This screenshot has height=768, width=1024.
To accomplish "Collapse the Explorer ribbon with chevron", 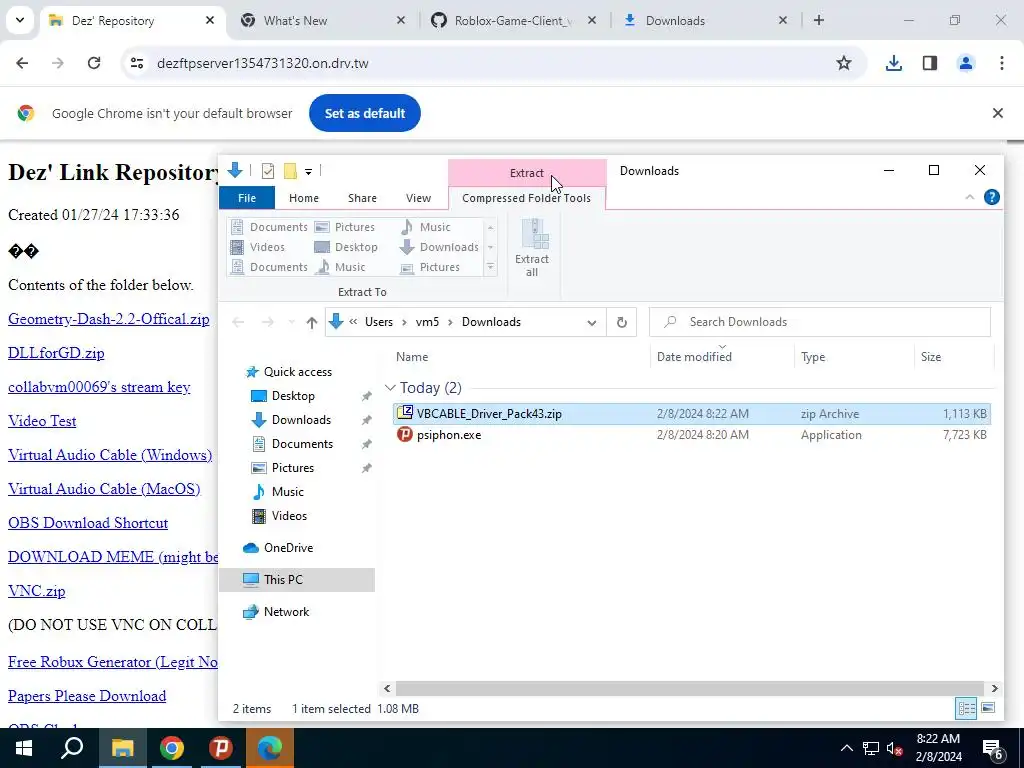I will pyautogui.click(x=970, y=197).
